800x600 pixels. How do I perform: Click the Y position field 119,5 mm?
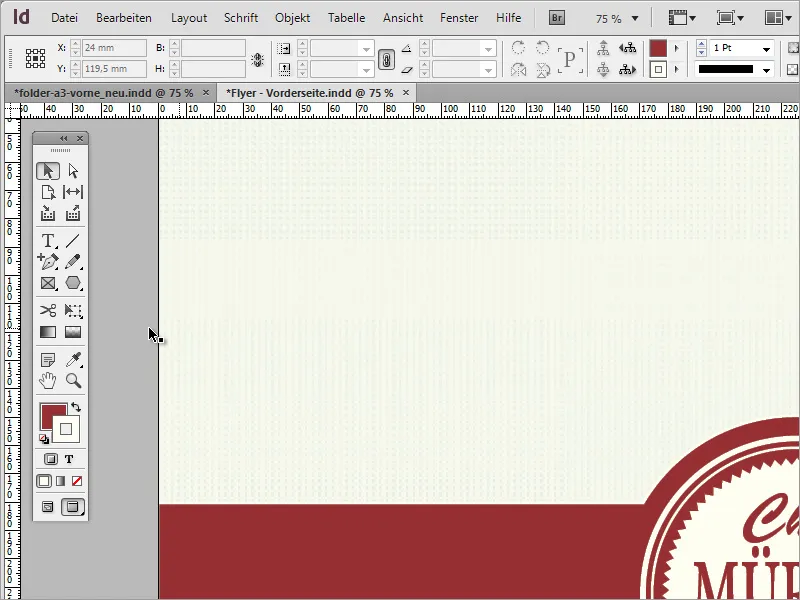tap(114, 69)
